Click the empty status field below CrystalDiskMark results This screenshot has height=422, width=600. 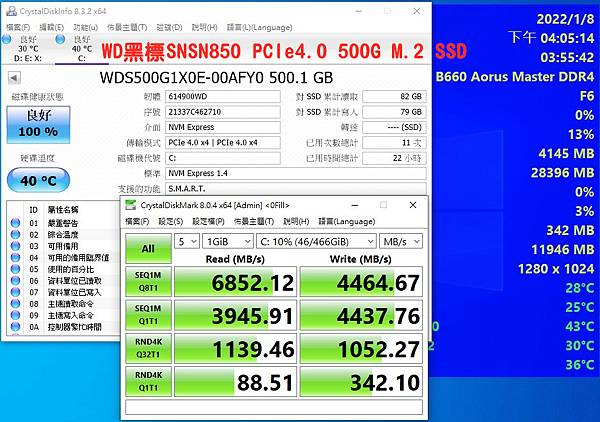274,407
